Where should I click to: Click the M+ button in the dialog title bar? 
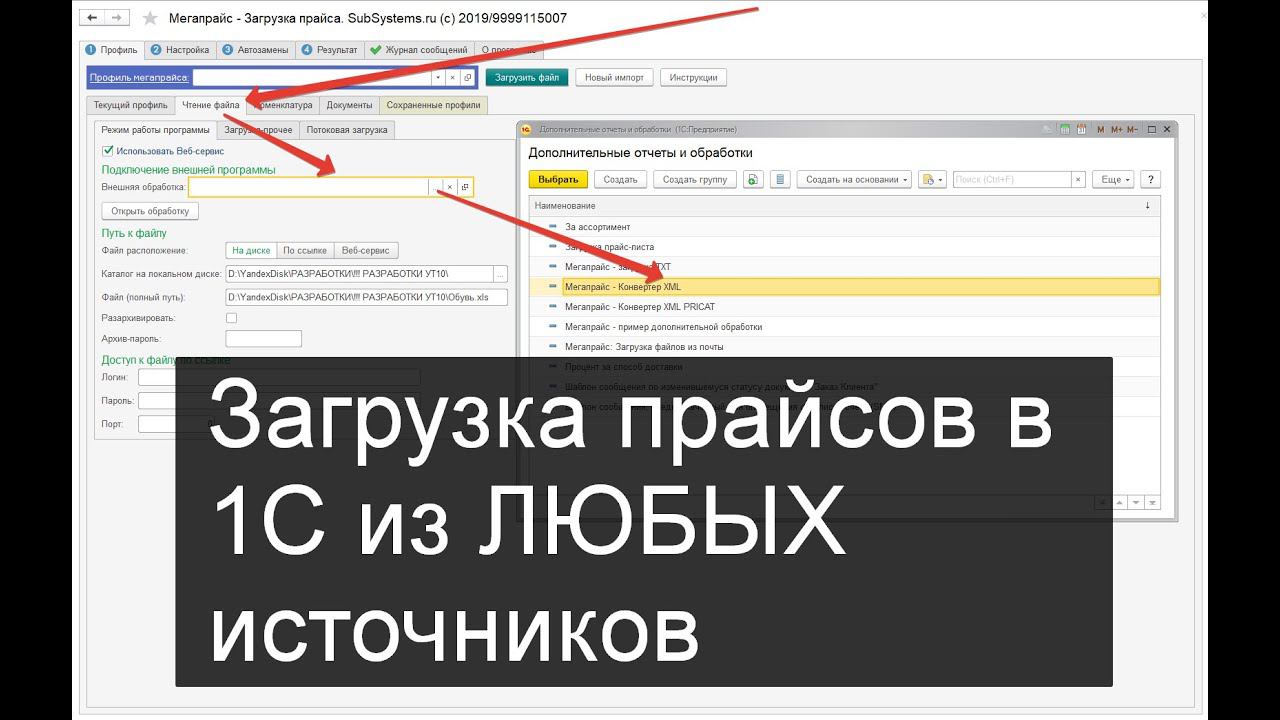(1116, 129)
